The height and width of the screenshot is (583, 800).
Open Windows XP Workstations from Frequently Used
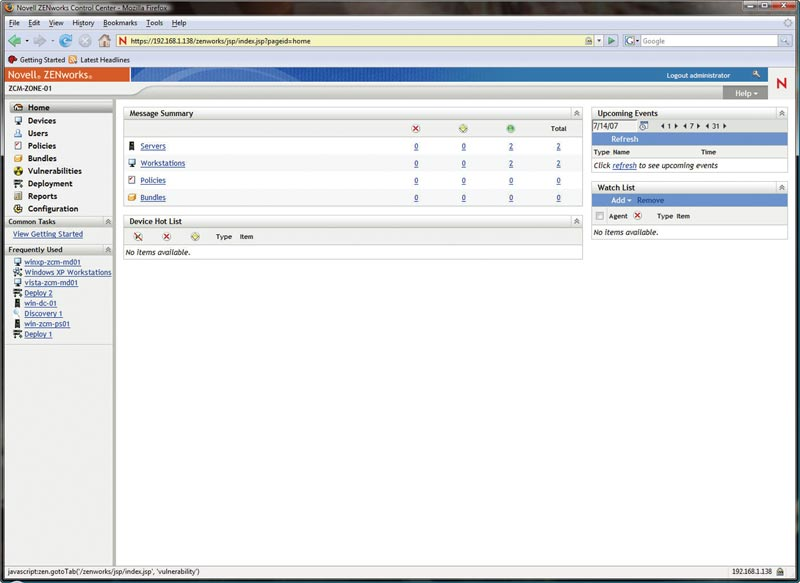[68, 272]
